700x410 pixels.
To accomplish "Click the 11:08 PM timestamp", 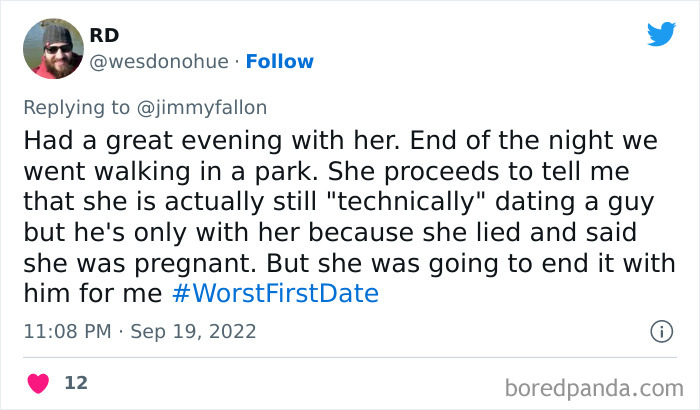I will tap(64, 331).
